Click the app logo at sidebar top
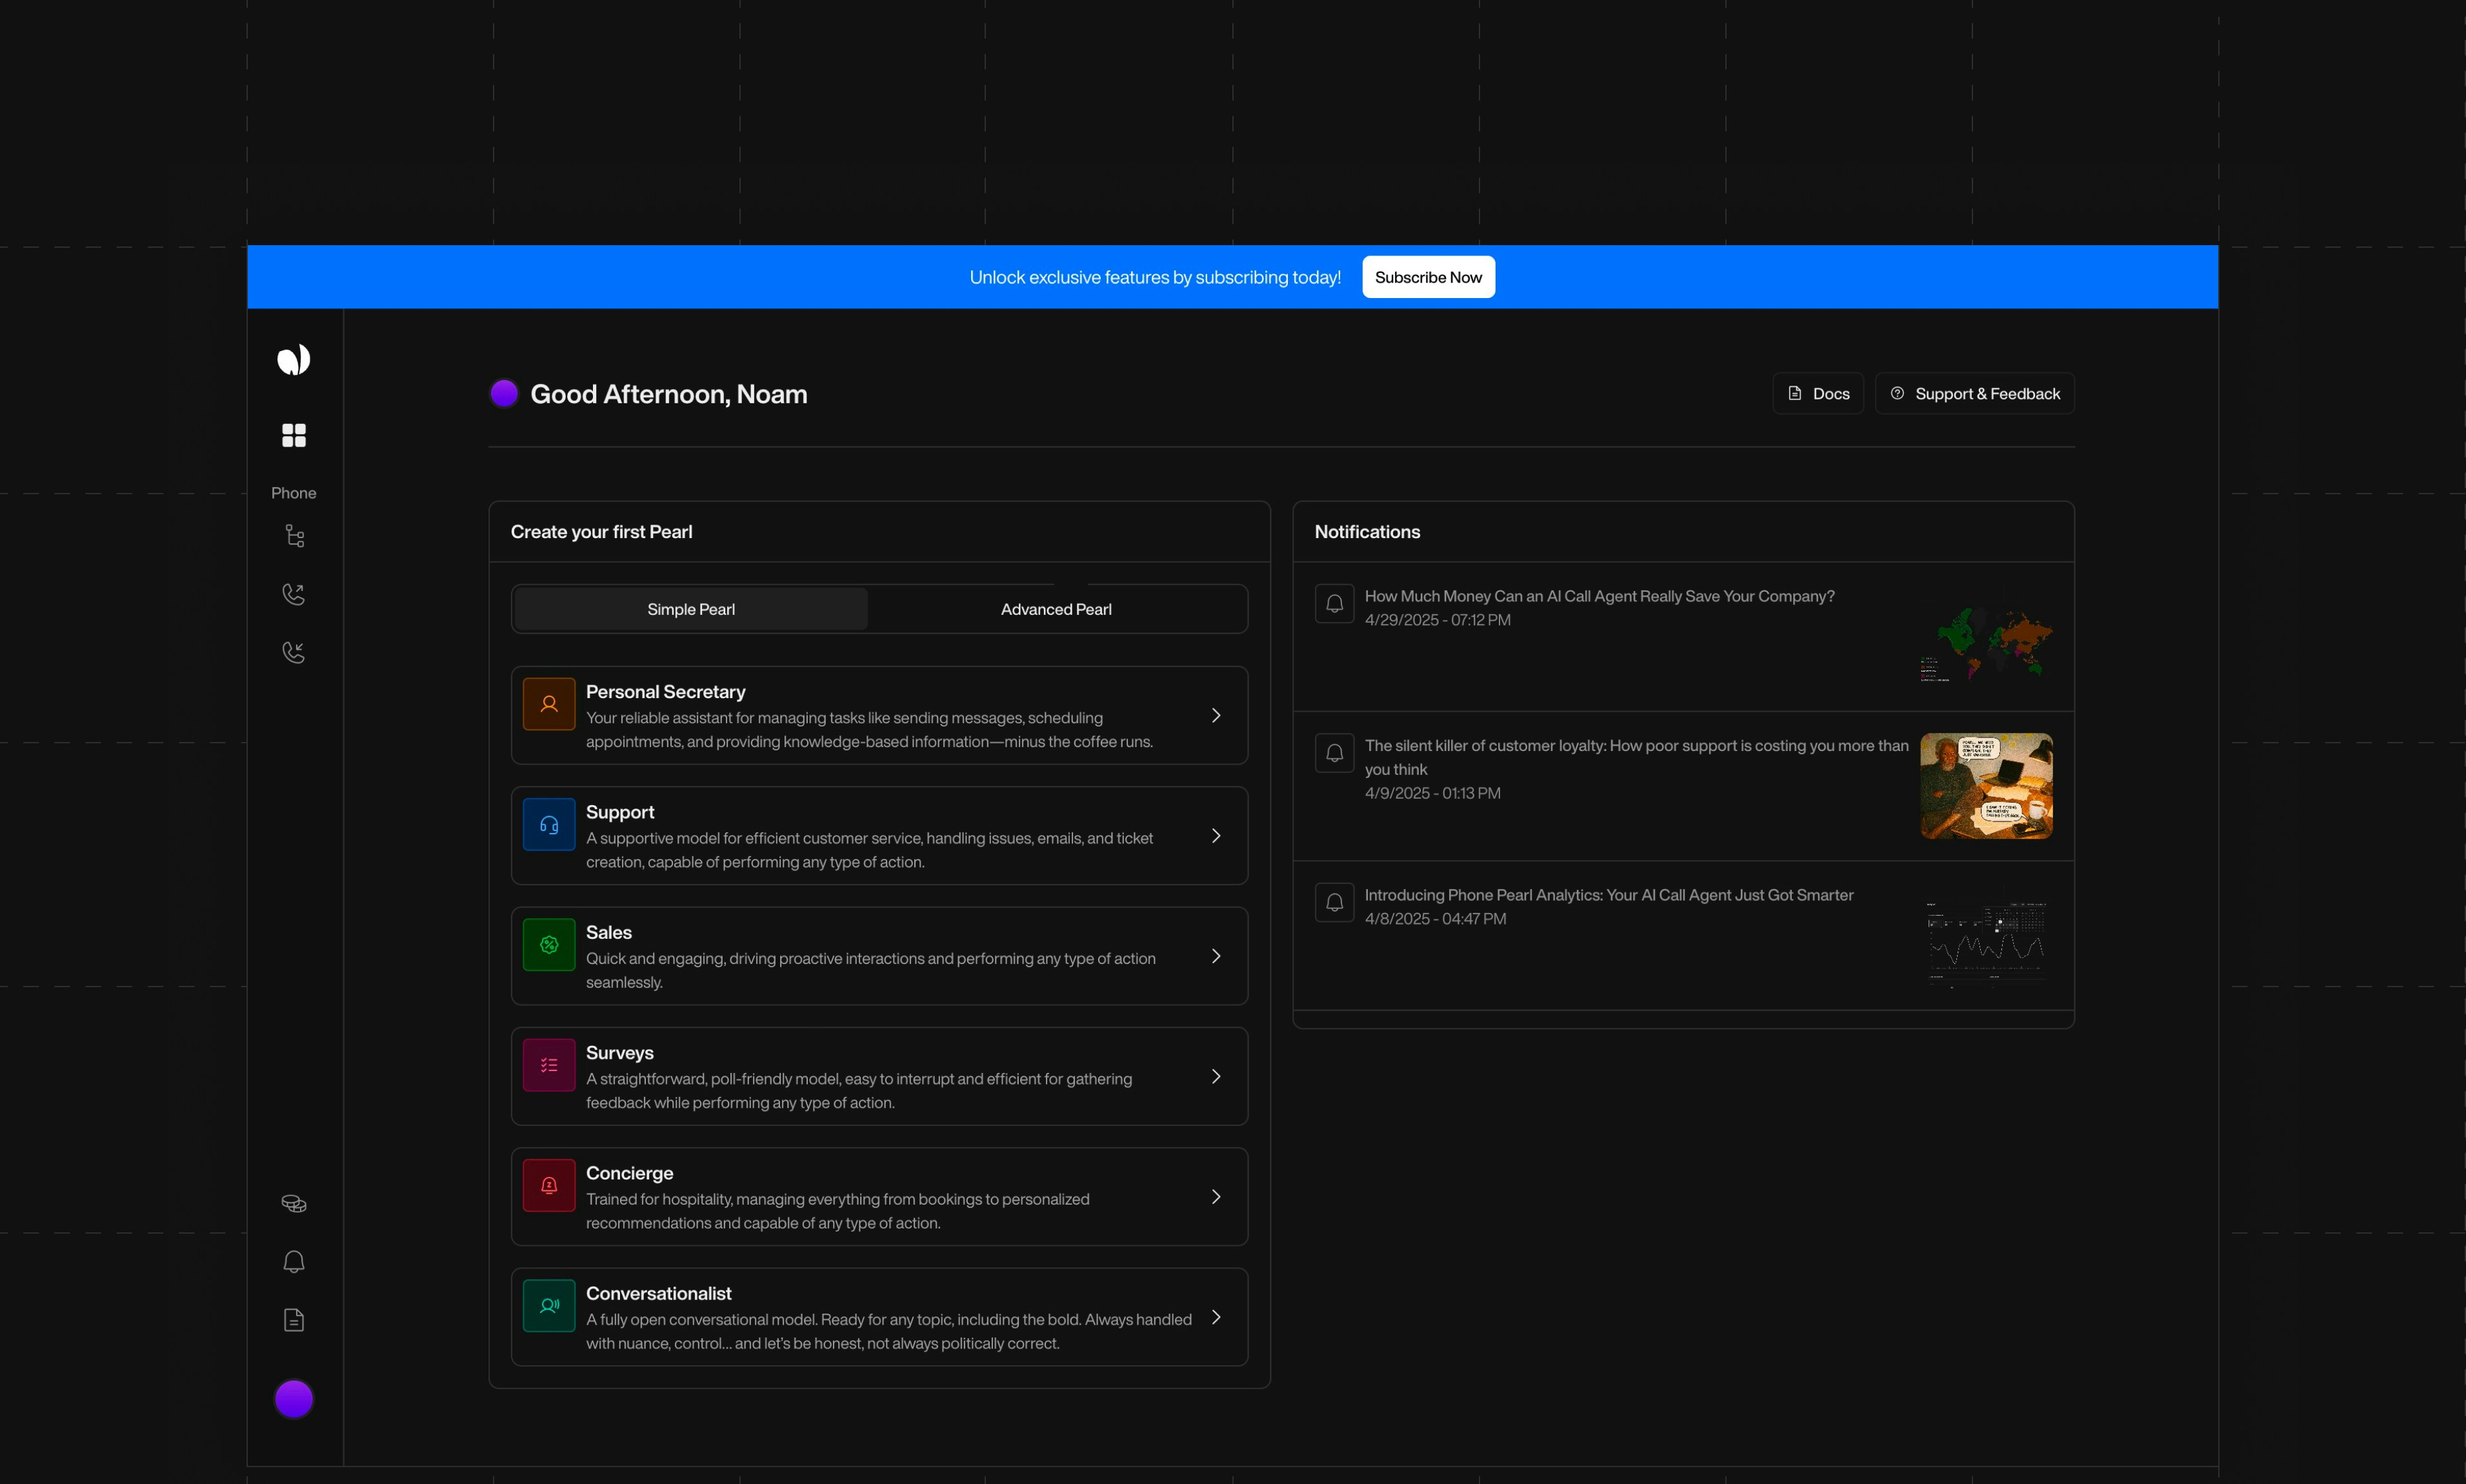Screen dimensions: 2466x1484 point(293,359)
